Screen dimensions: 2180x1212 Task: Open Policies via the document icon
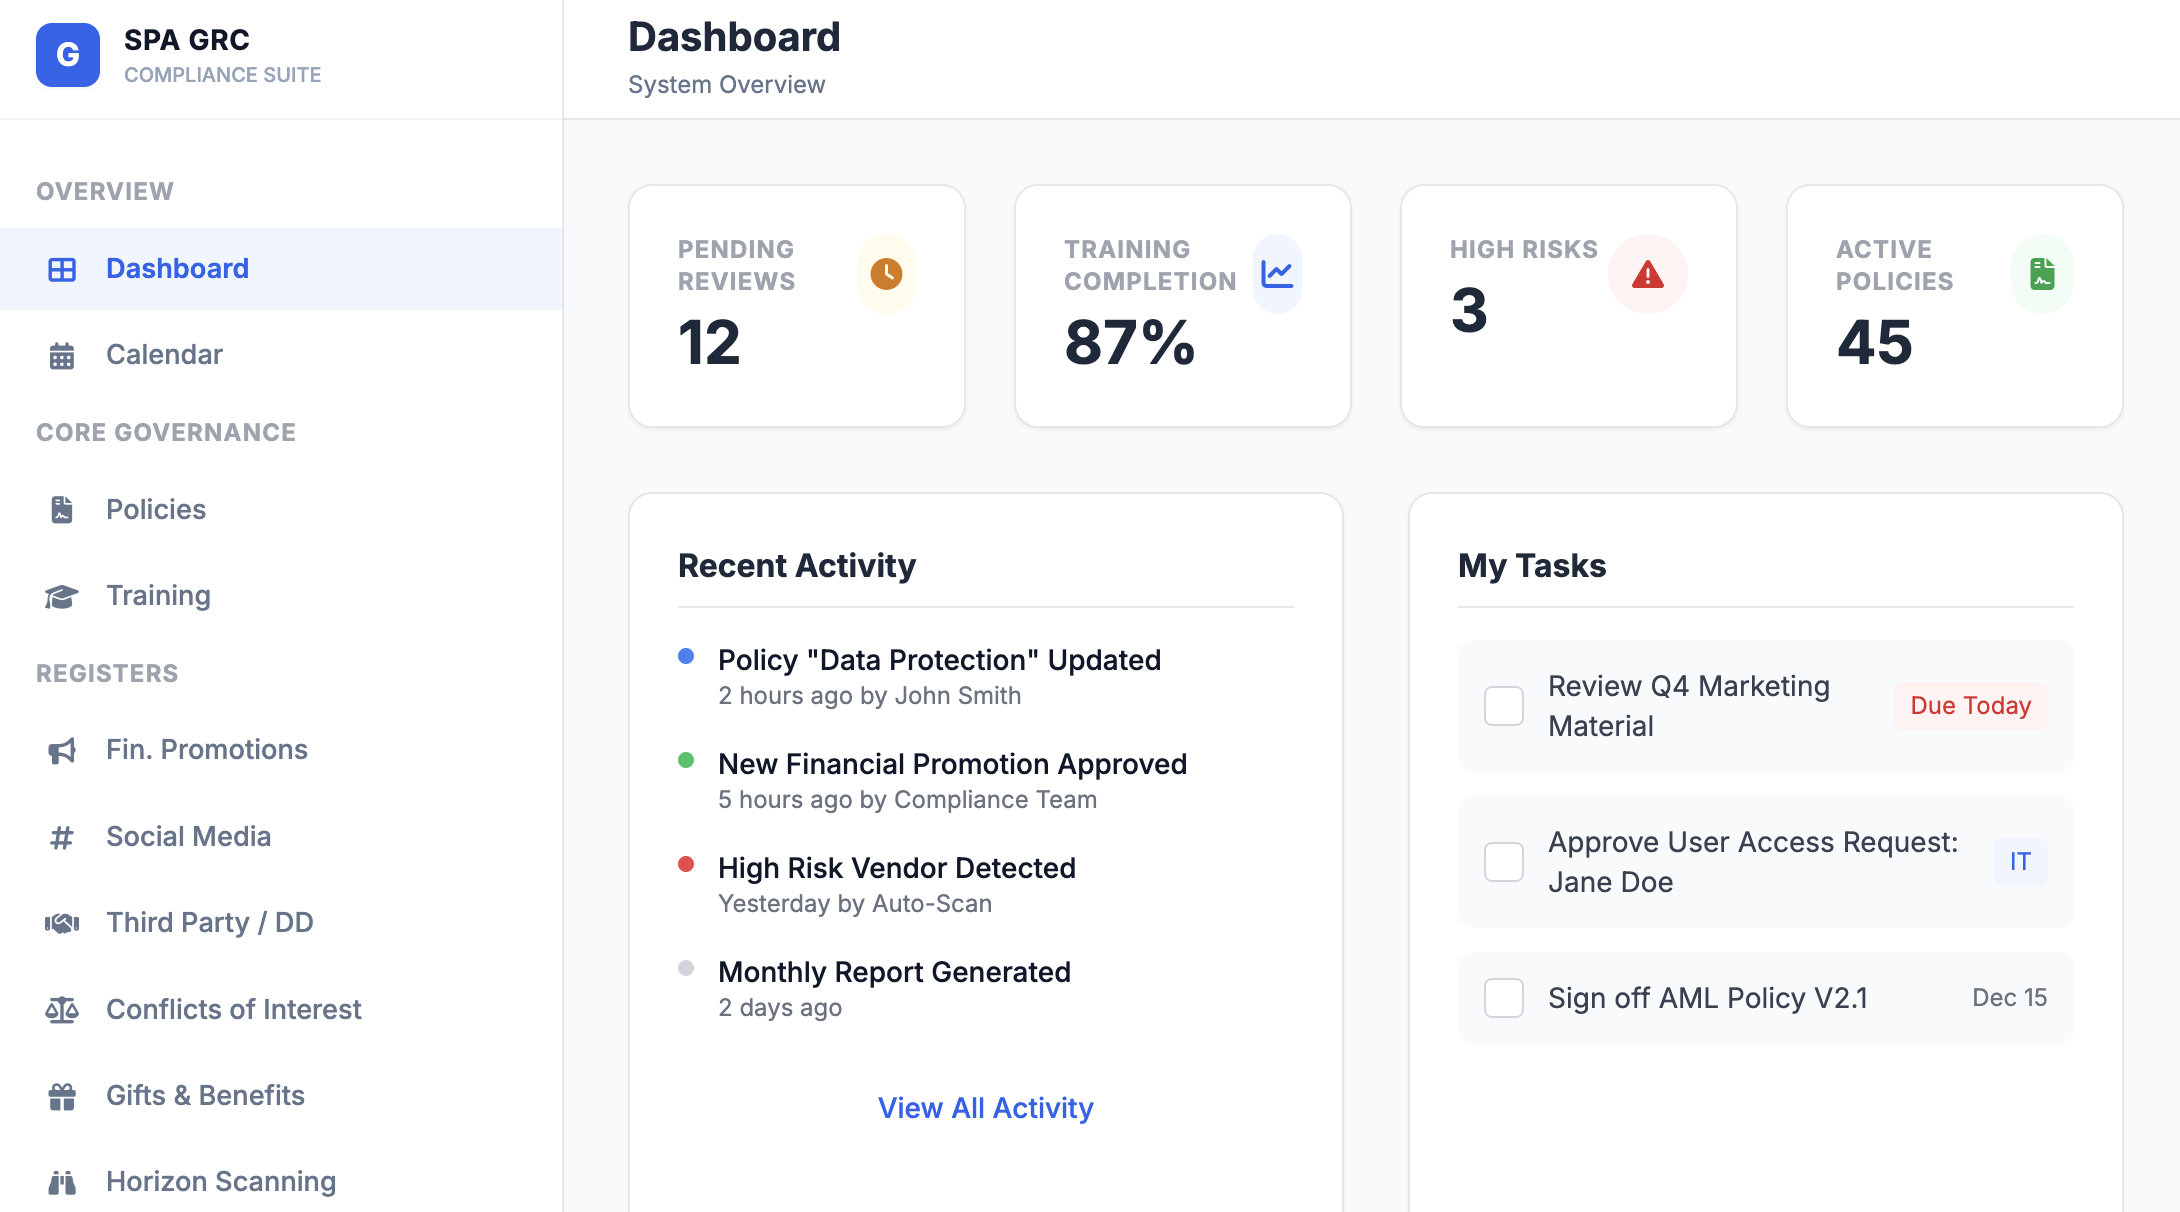62,509
